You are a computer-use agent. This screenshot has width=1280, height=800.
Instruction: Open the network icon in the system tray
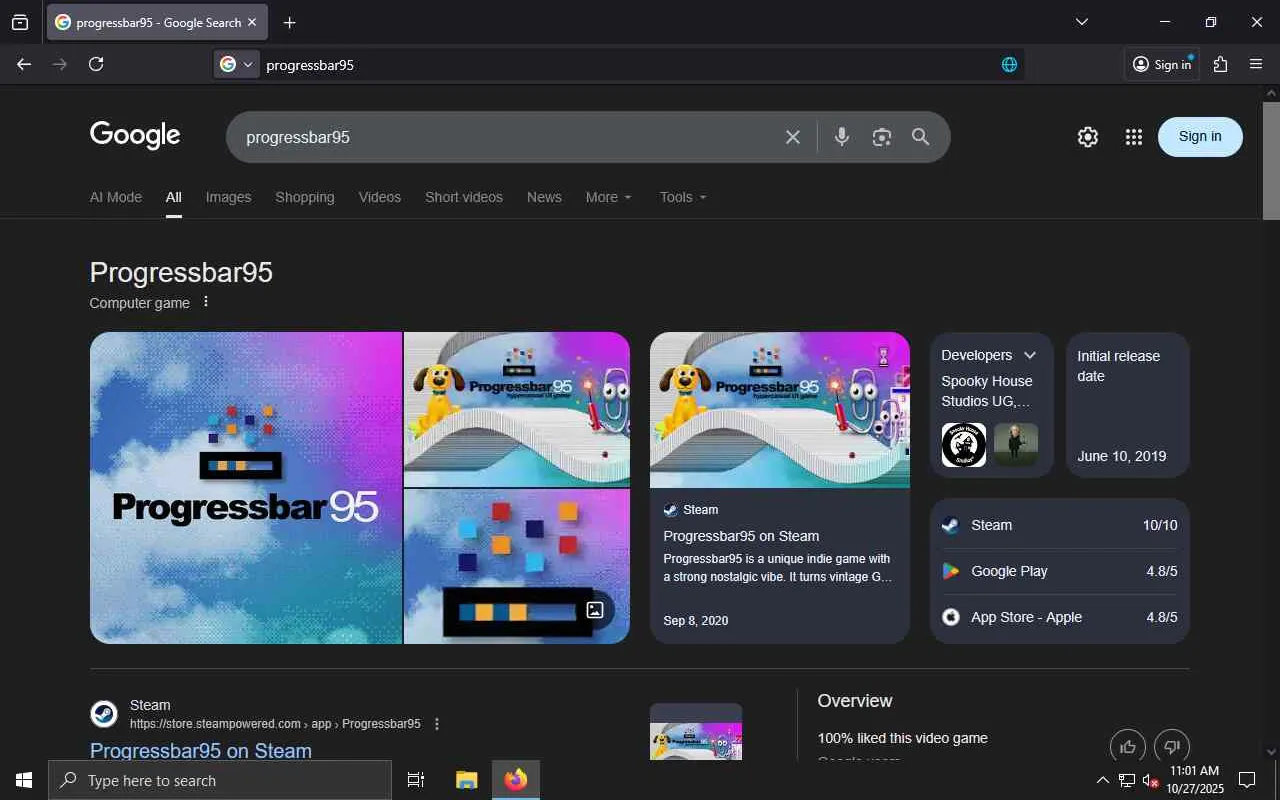1127,780
